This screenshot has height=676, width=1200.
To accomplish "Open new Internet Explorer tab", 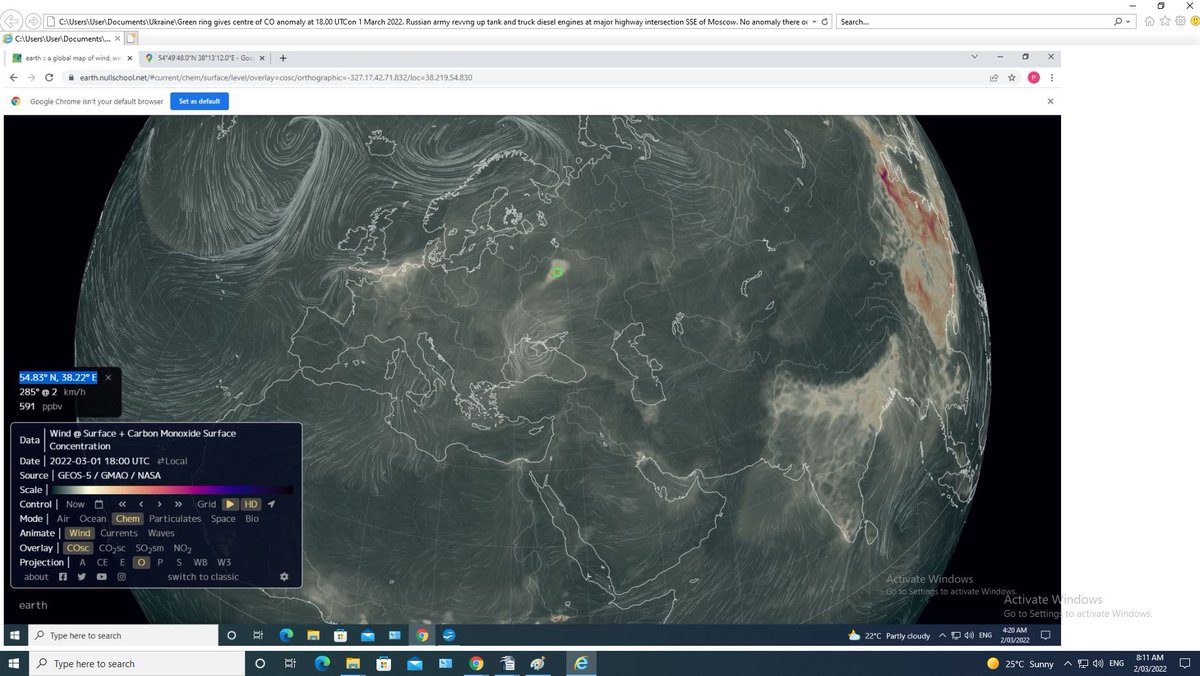I will click(x=131, y=38).
